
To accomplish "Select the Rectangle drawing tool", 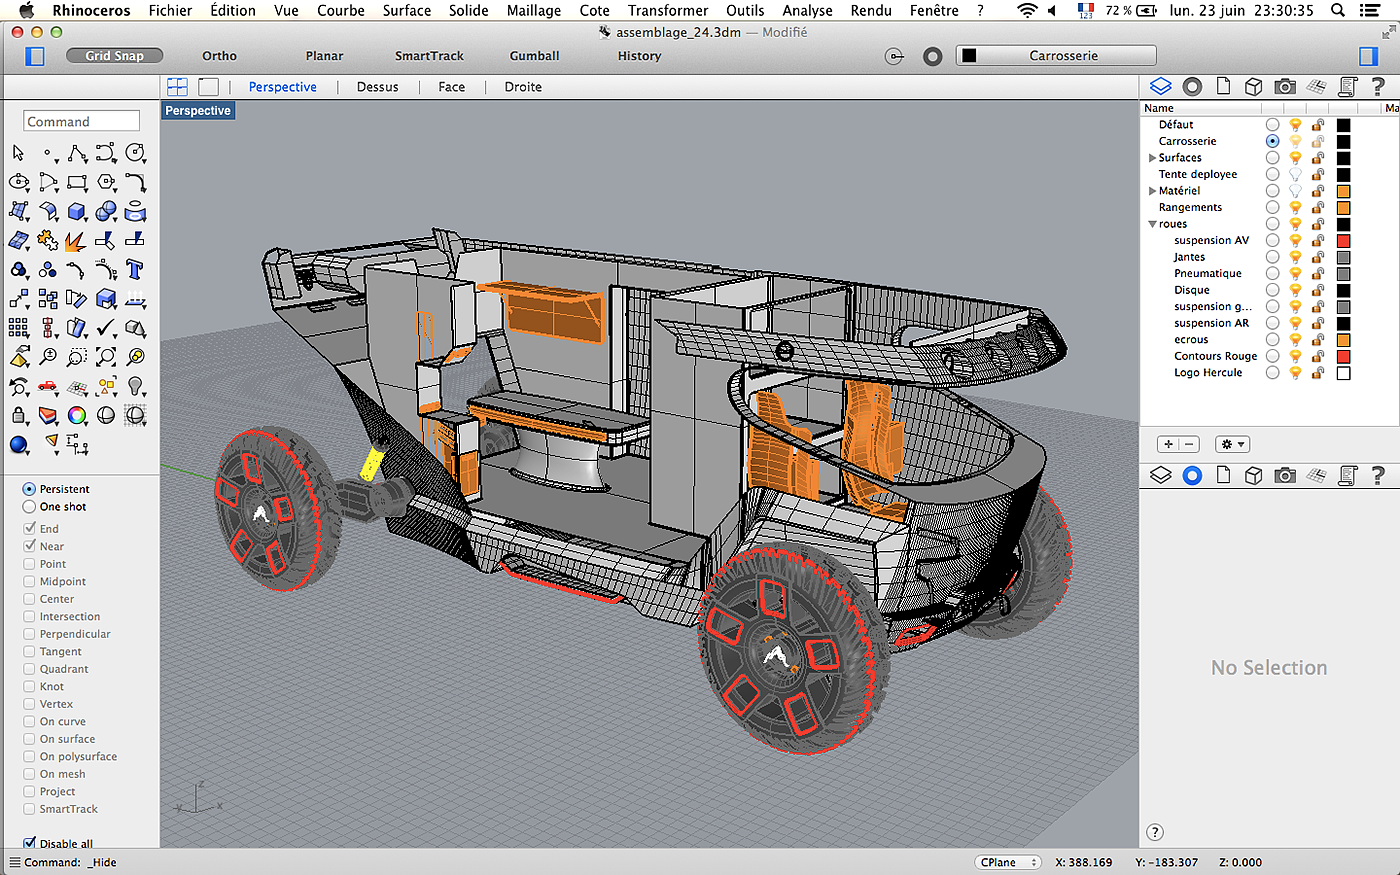I will [77, 183].
